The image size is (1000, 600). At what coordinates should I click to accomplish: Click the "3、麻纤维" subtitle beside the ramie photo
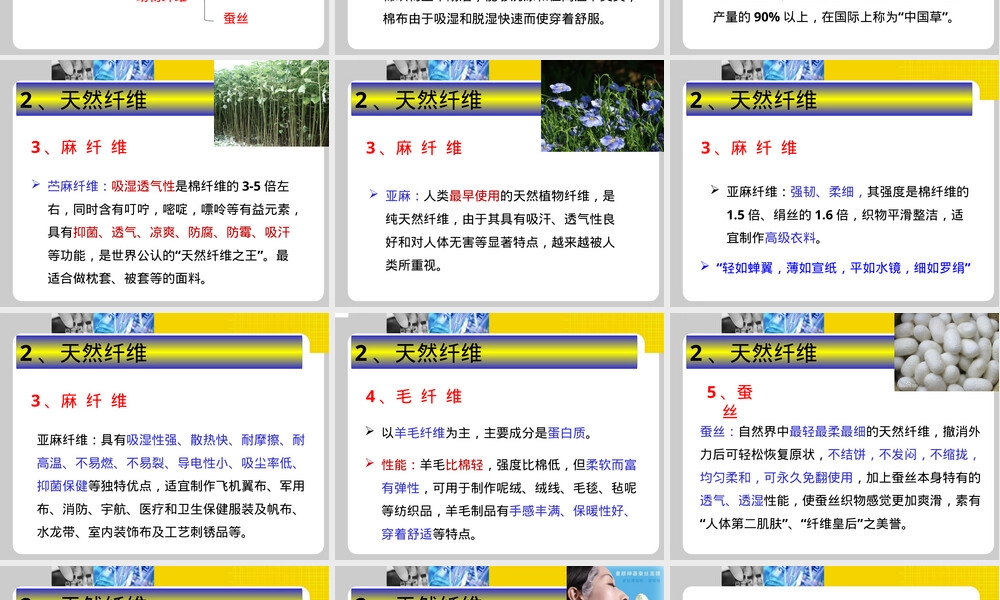[79, 147]
